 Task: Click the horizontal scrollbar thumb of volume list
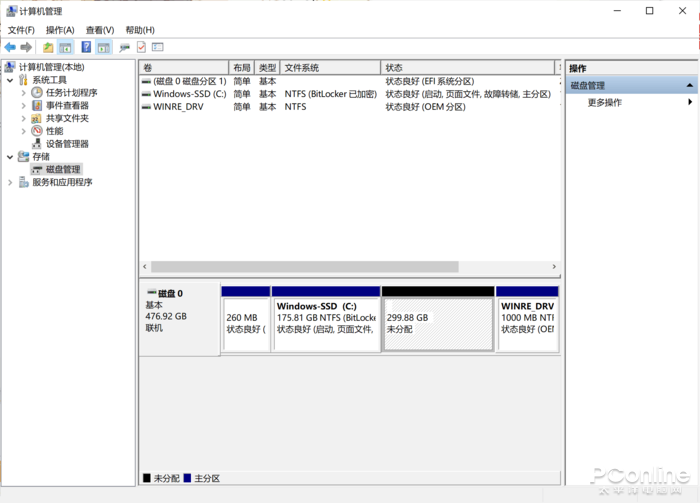point(304,266)
